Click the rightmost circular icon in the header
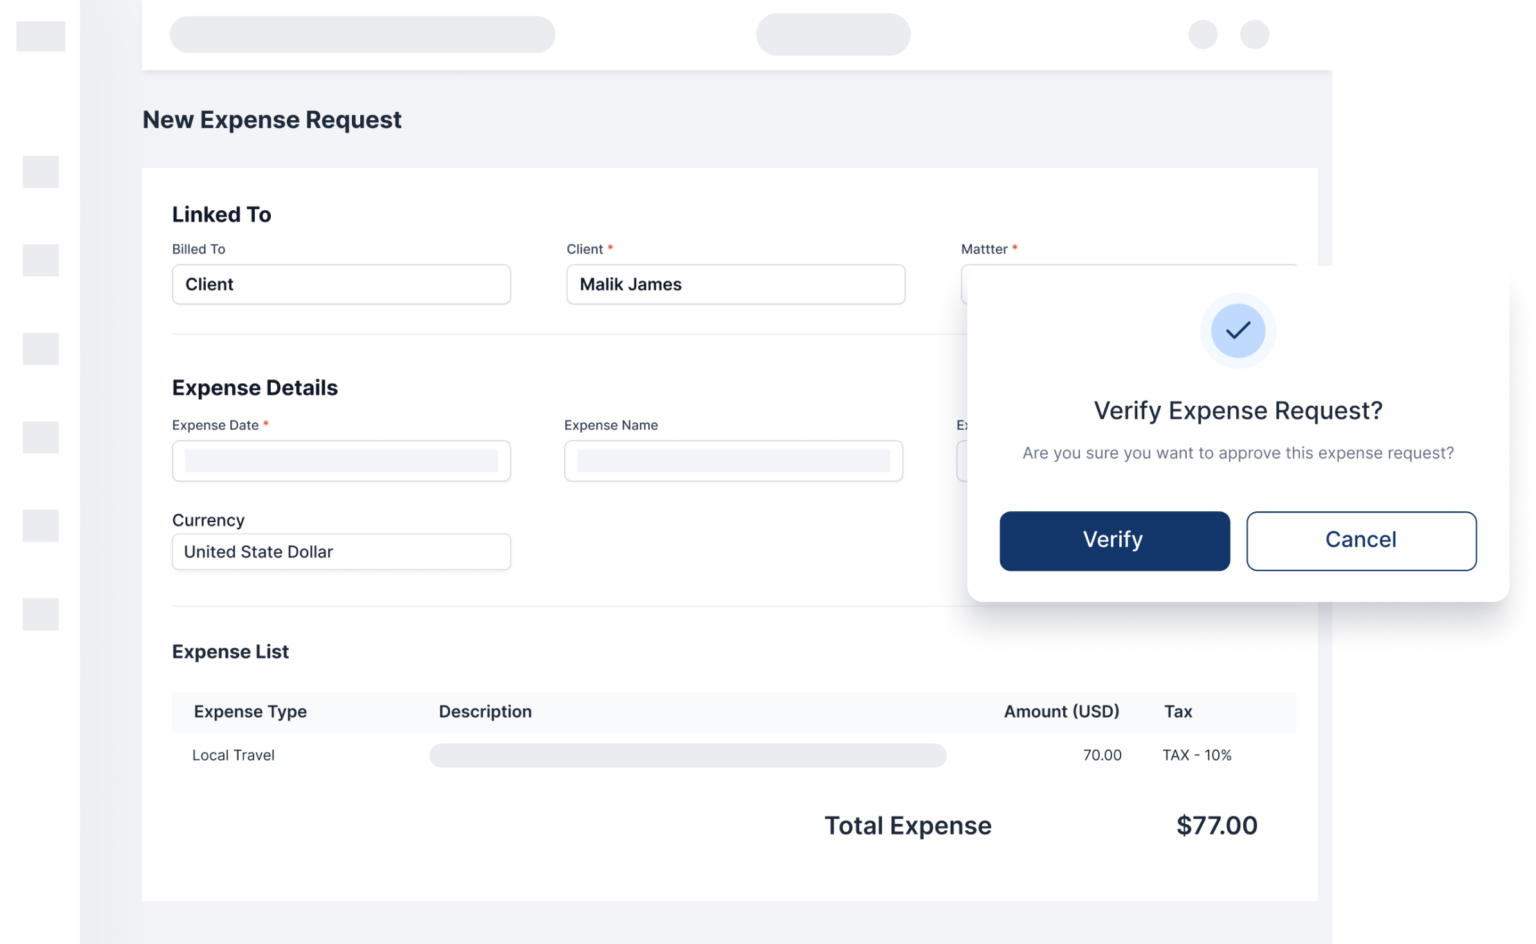Viewport: 1536px width, 944px height. (1255, 34)
